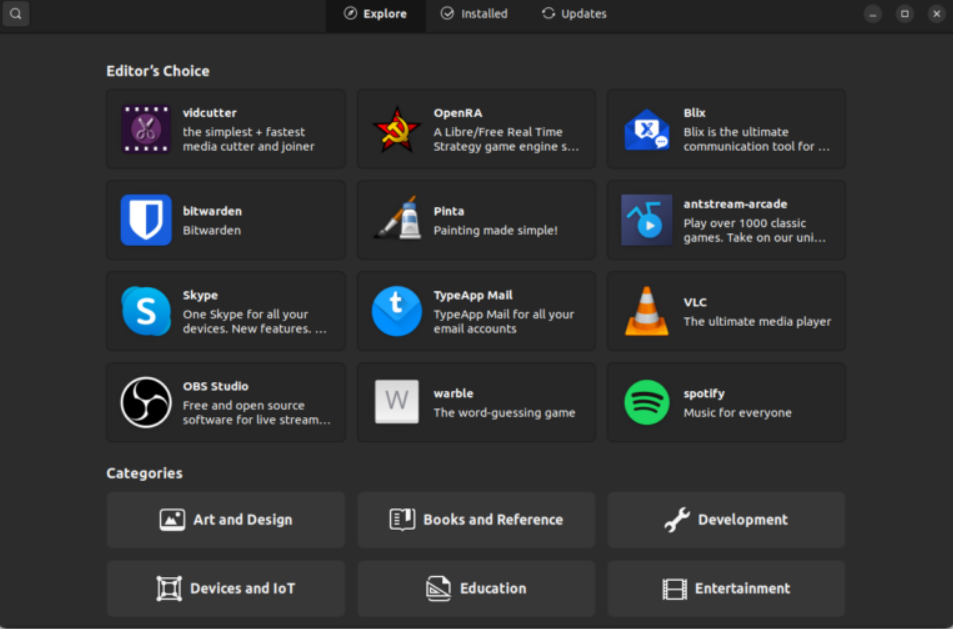Click the Pinta paintbrush icon
This screenshot has width=953, height=629.
[x=396, y=218]
